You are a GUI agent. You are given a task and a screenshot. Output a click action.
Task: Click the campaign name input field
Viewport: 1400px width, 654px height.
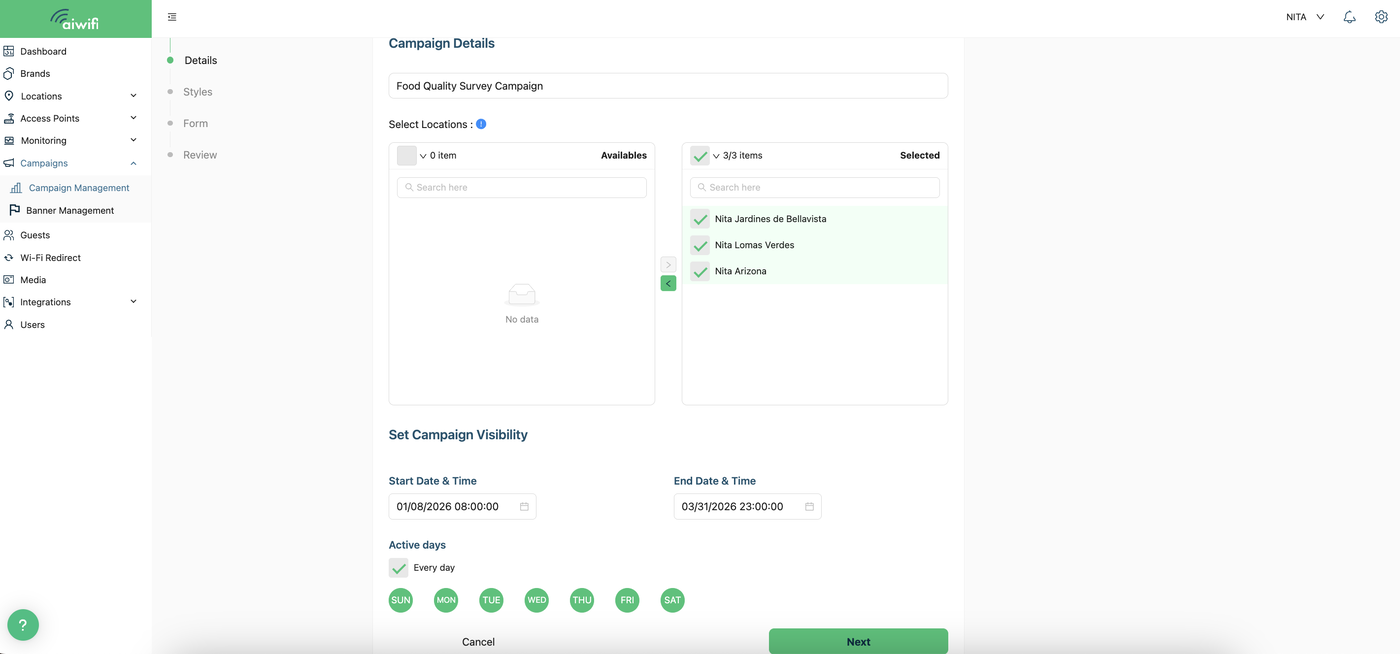click(x=668, y=86)
